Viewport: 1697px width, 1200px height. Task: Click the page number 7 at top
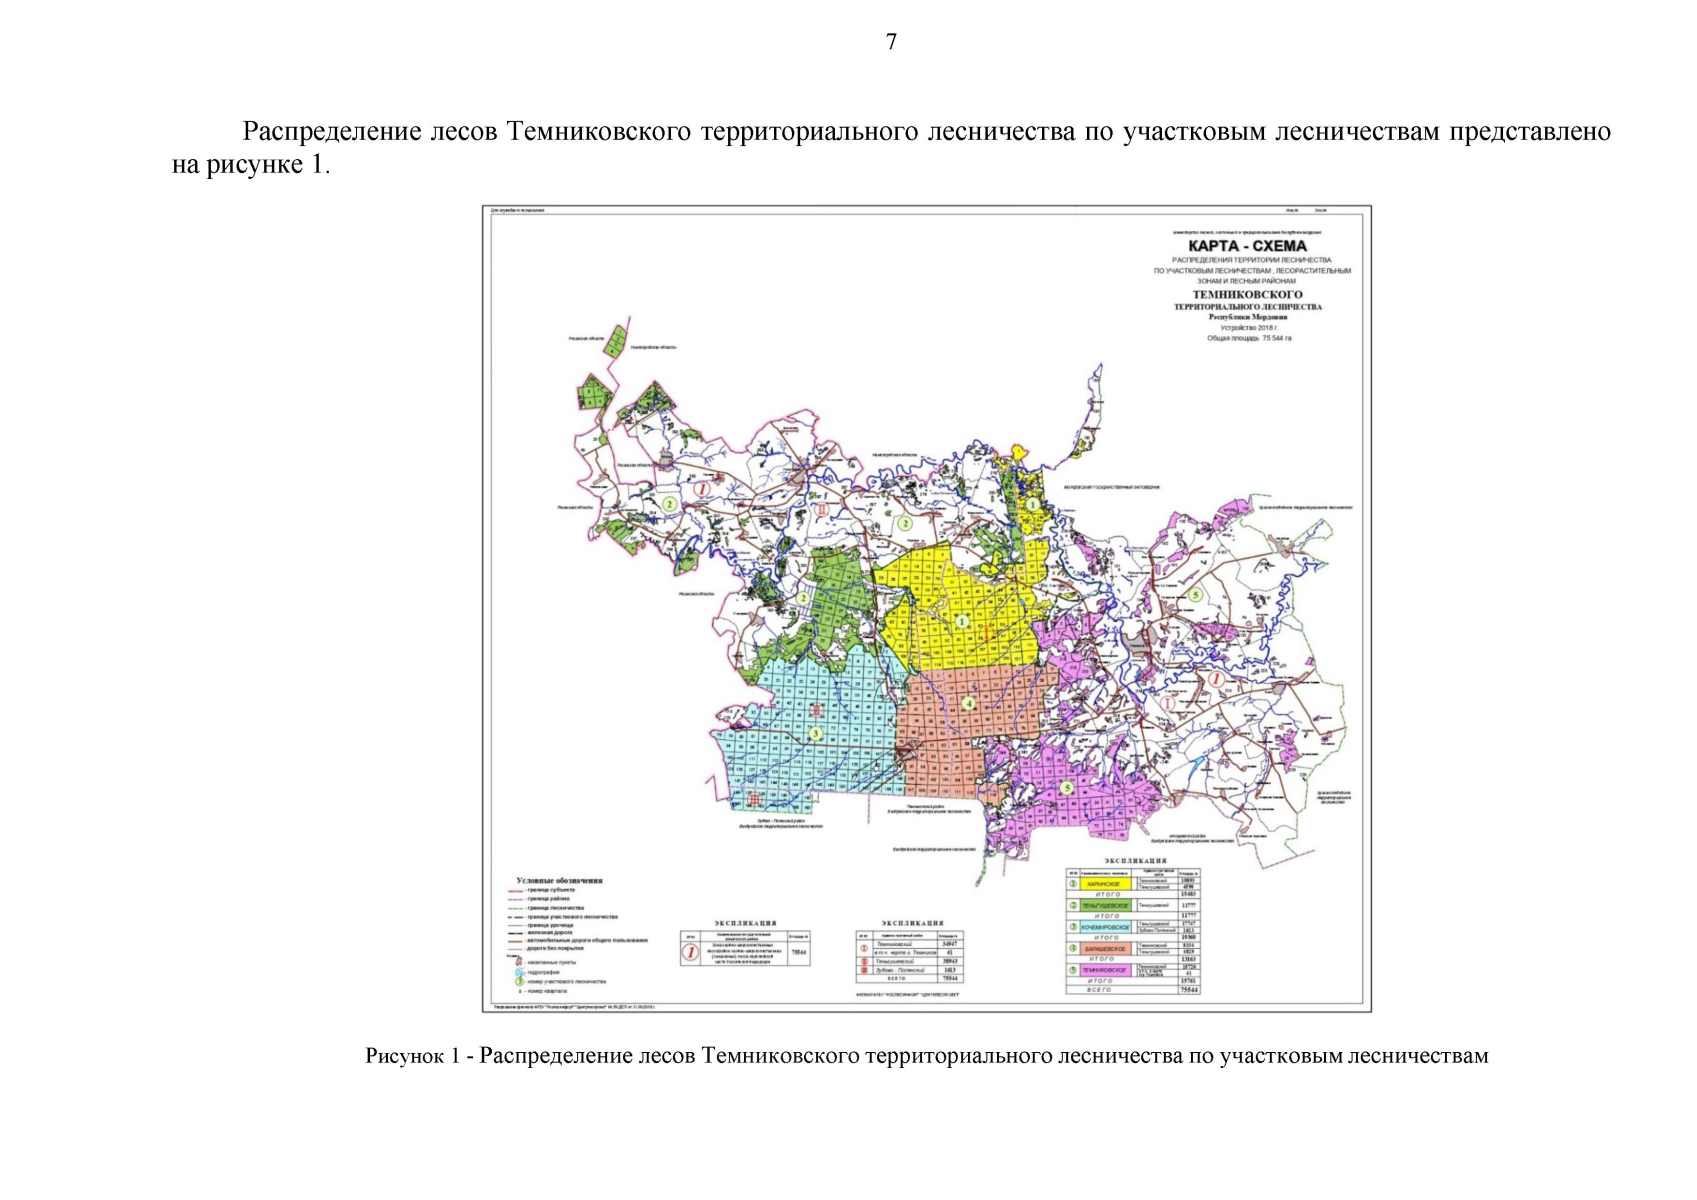(891, 42)
